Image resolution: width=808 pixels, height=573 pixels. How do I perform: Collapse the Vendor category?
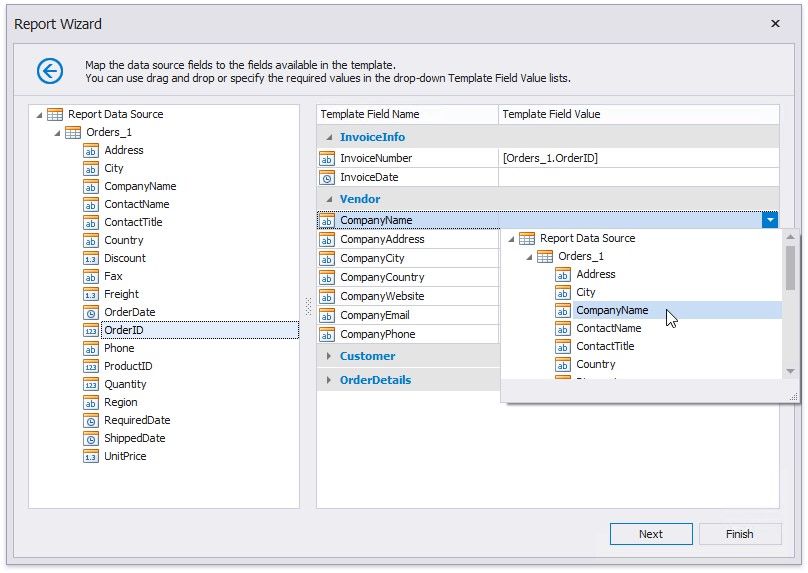(328, 199)
